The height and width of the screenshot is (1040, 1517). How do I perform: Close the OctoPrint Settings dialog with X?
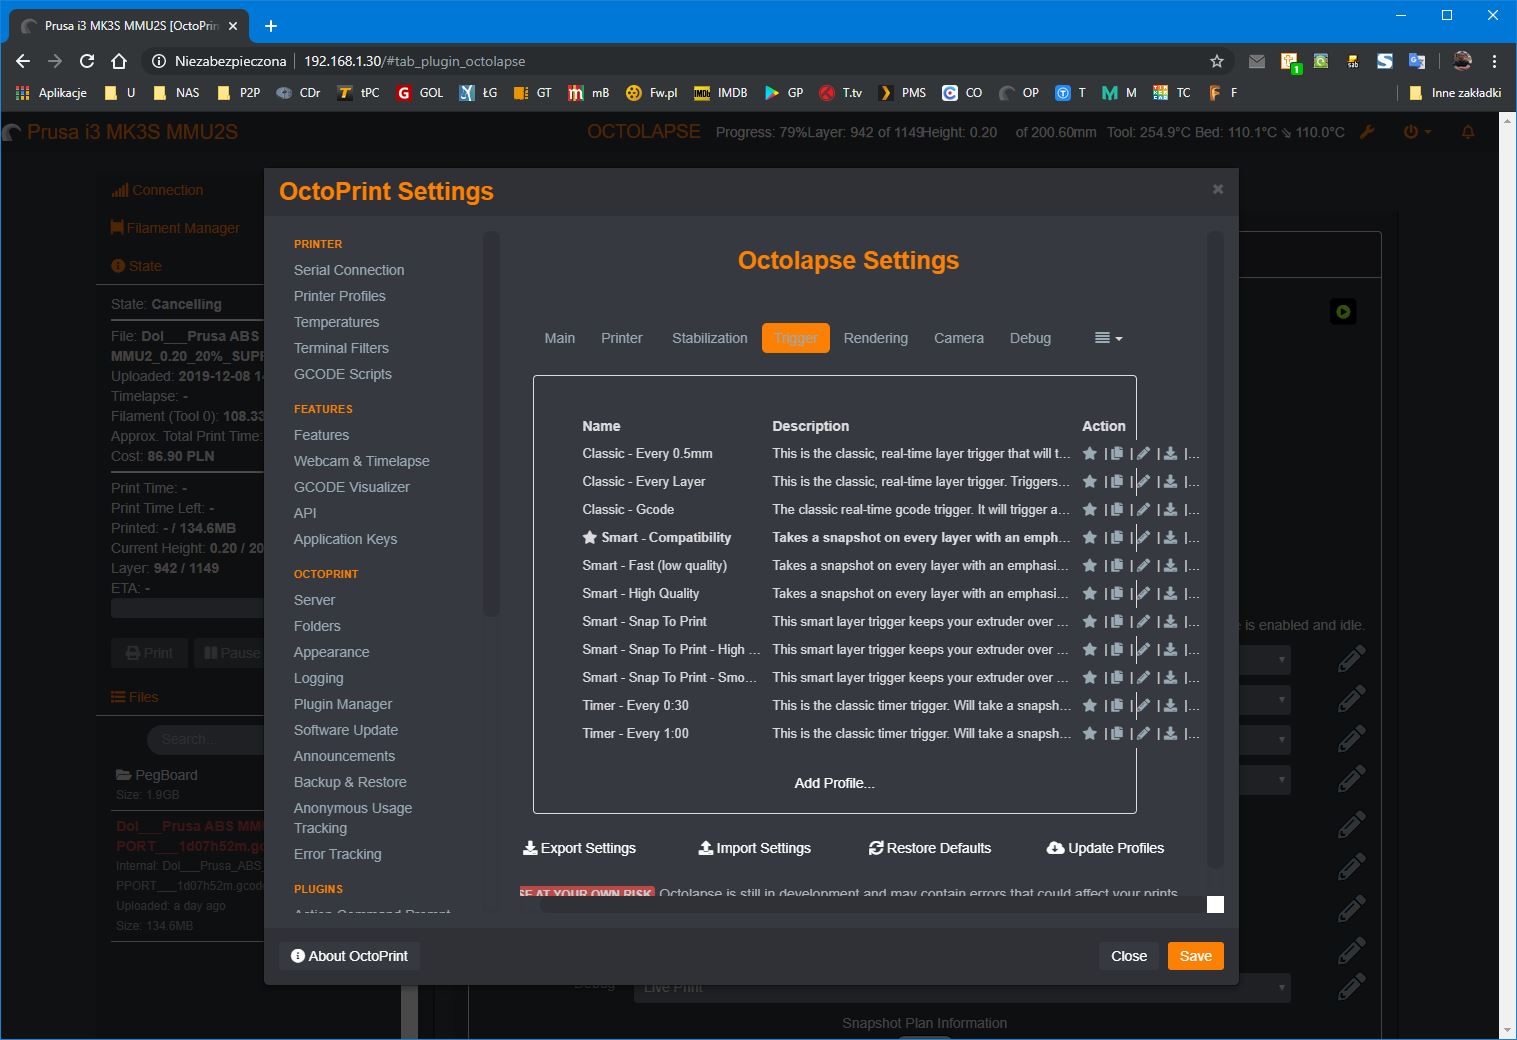coord(1218,189)
